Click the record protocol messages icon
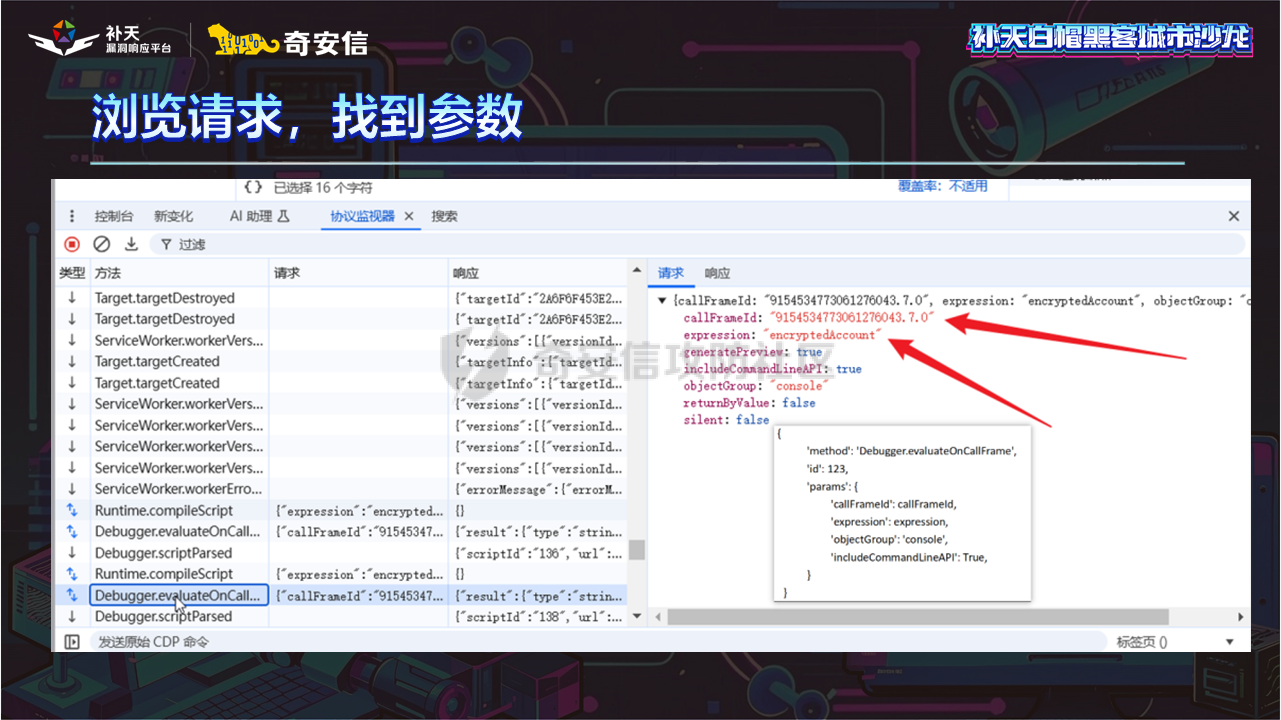This screenshot has height=720, width=1281. [x=72, y=244]
